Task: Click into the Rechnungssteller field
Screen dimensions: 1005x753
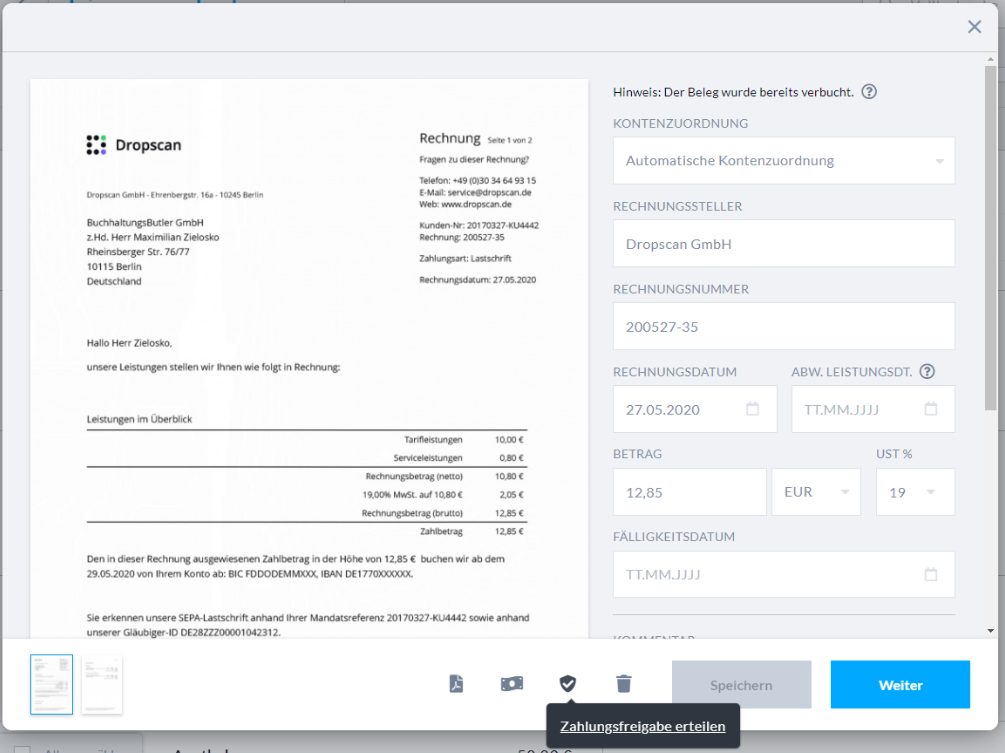Action: (x=783, y=244)
